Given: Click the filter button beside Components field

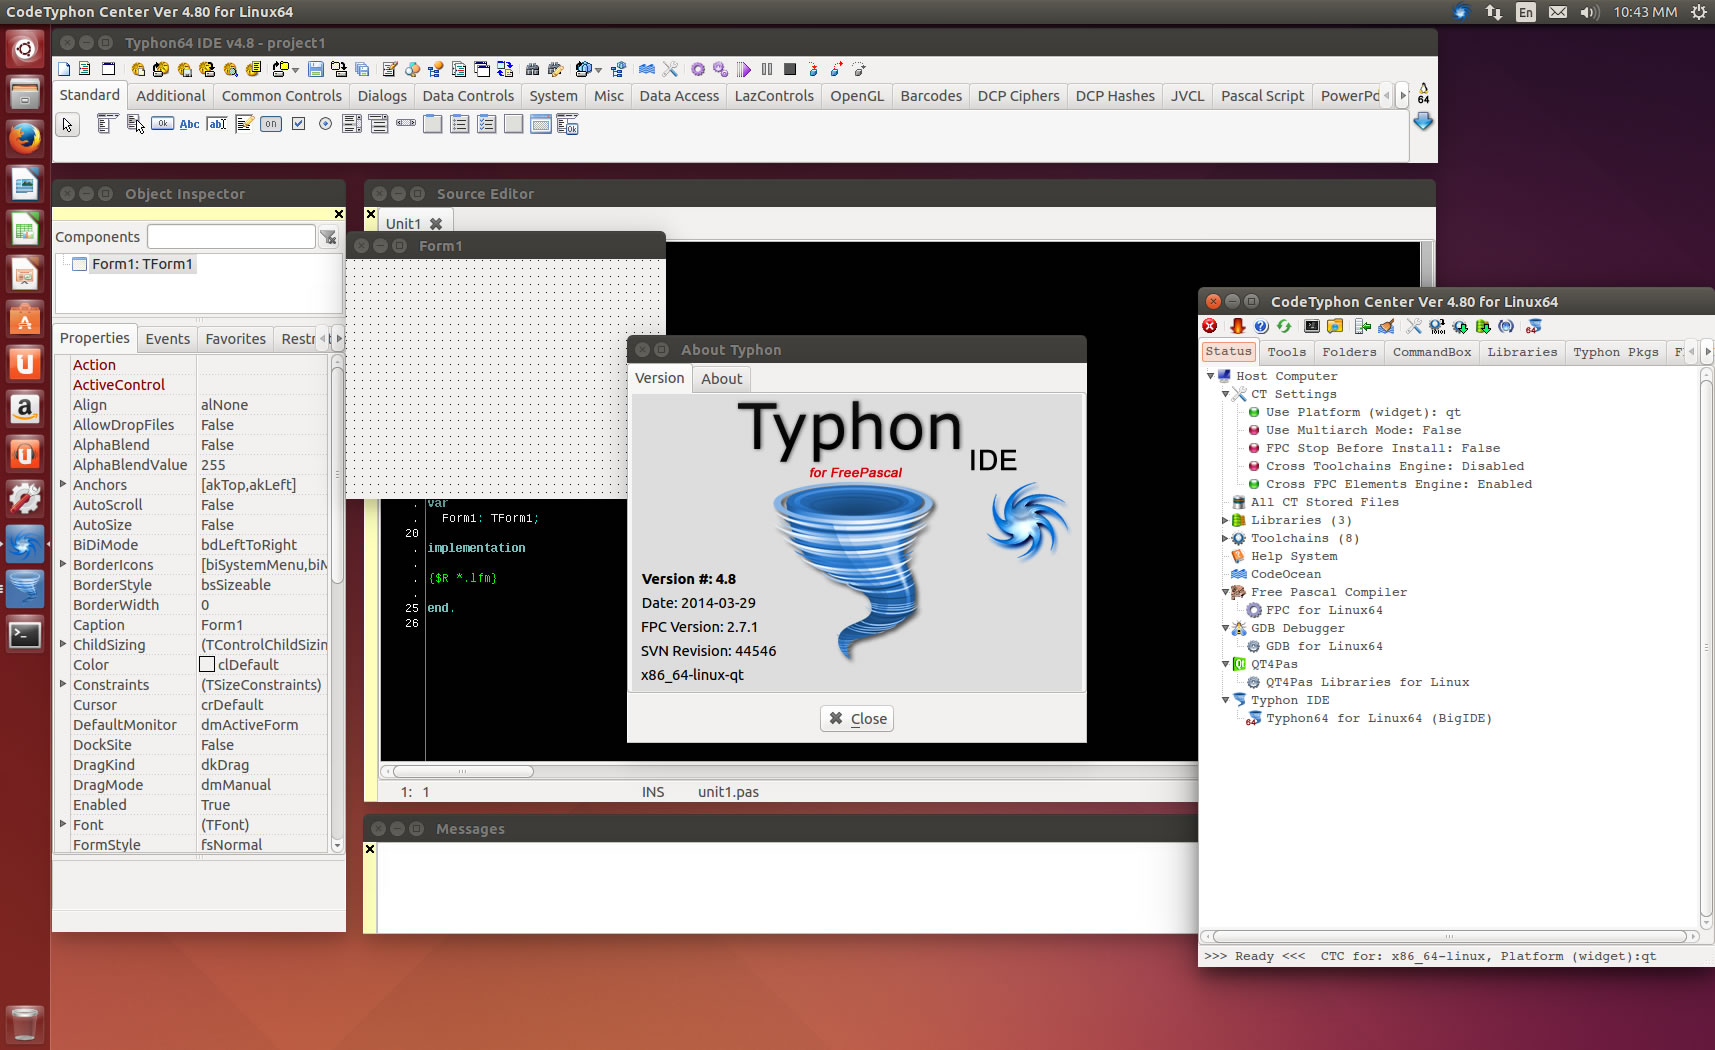Looking at the screenshot, I should tap(328, 237).
